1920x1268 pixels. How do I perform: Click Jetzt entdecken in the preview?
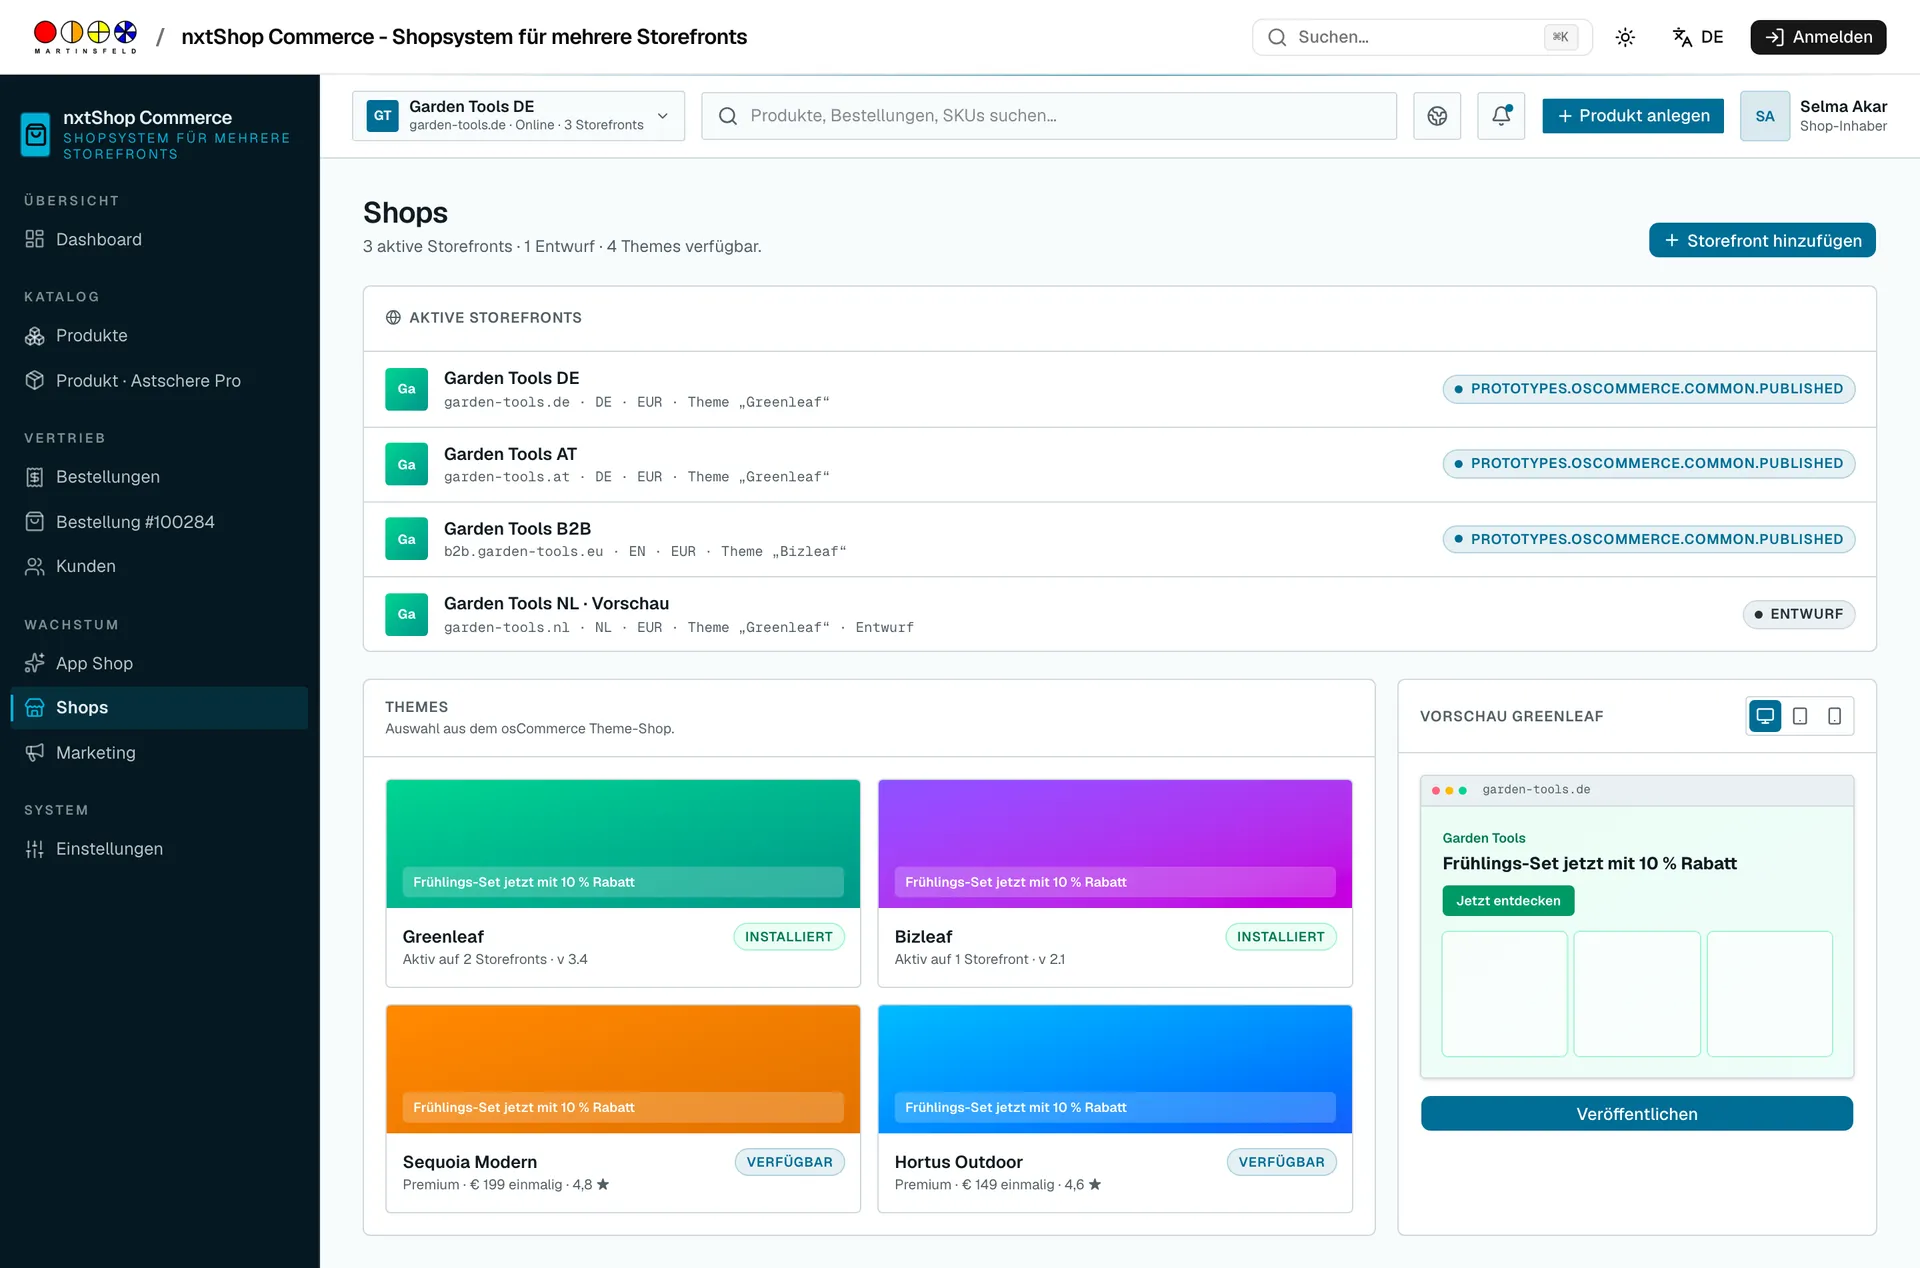coord(1508,901)
